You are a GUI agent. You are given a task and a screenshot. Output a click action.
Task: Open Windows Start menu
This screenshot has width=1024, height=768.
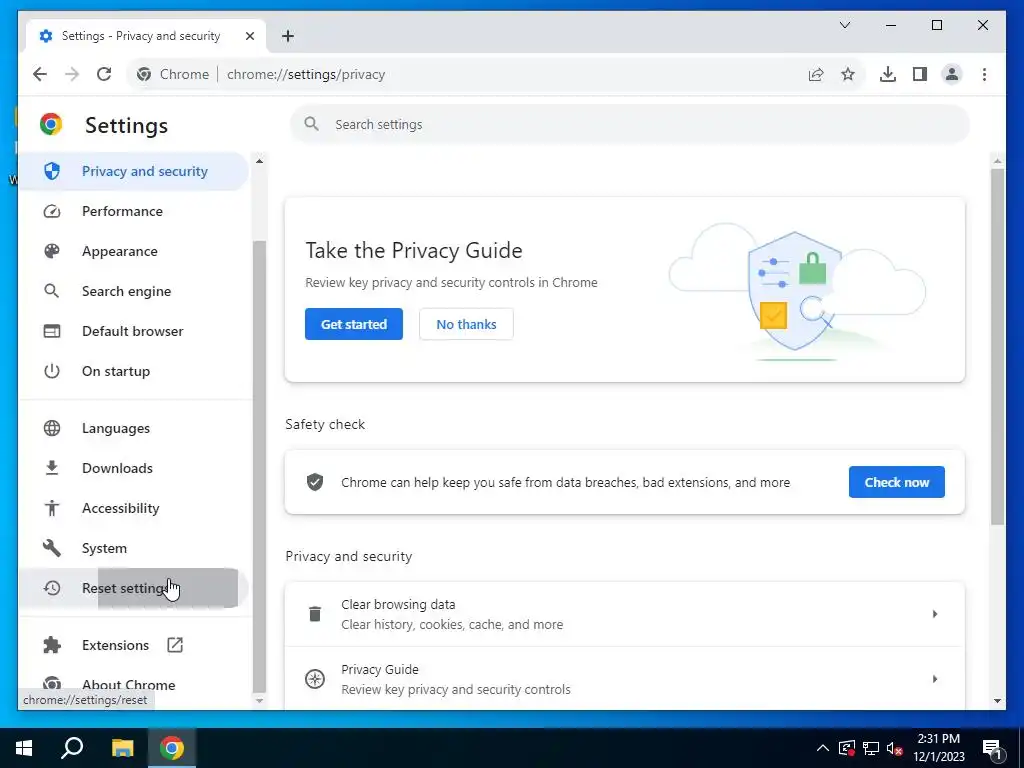24,748
